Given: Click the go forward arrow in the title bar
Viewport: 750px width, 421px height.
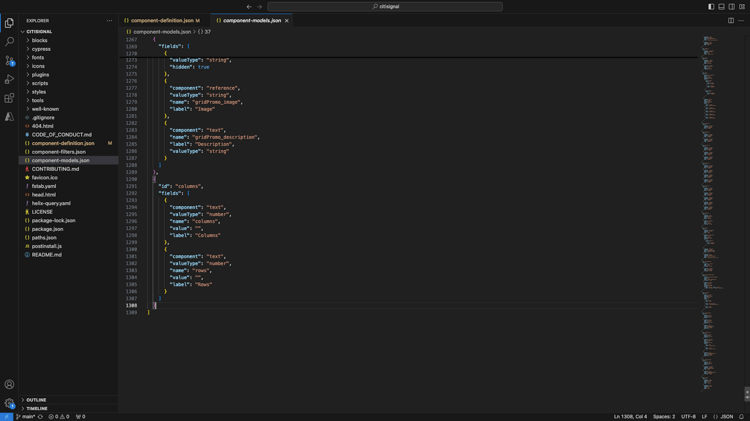Looking at the screenshot, I should 259,7.
